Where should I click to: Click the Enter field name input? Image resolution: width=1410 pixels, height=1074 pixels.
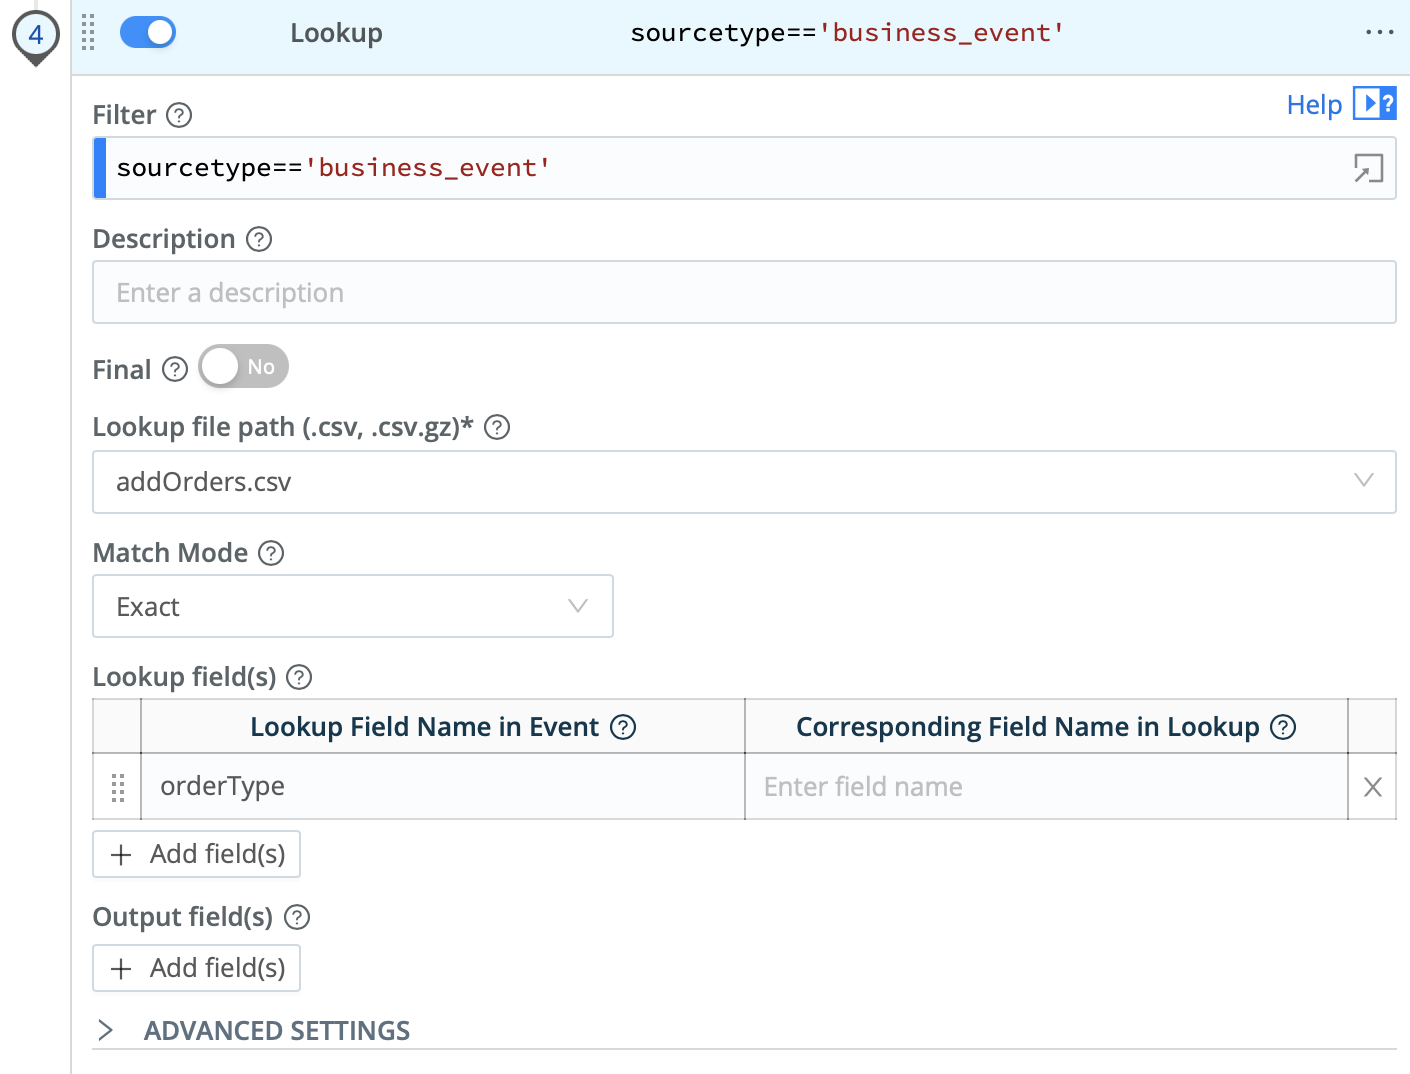point(1046,787)
